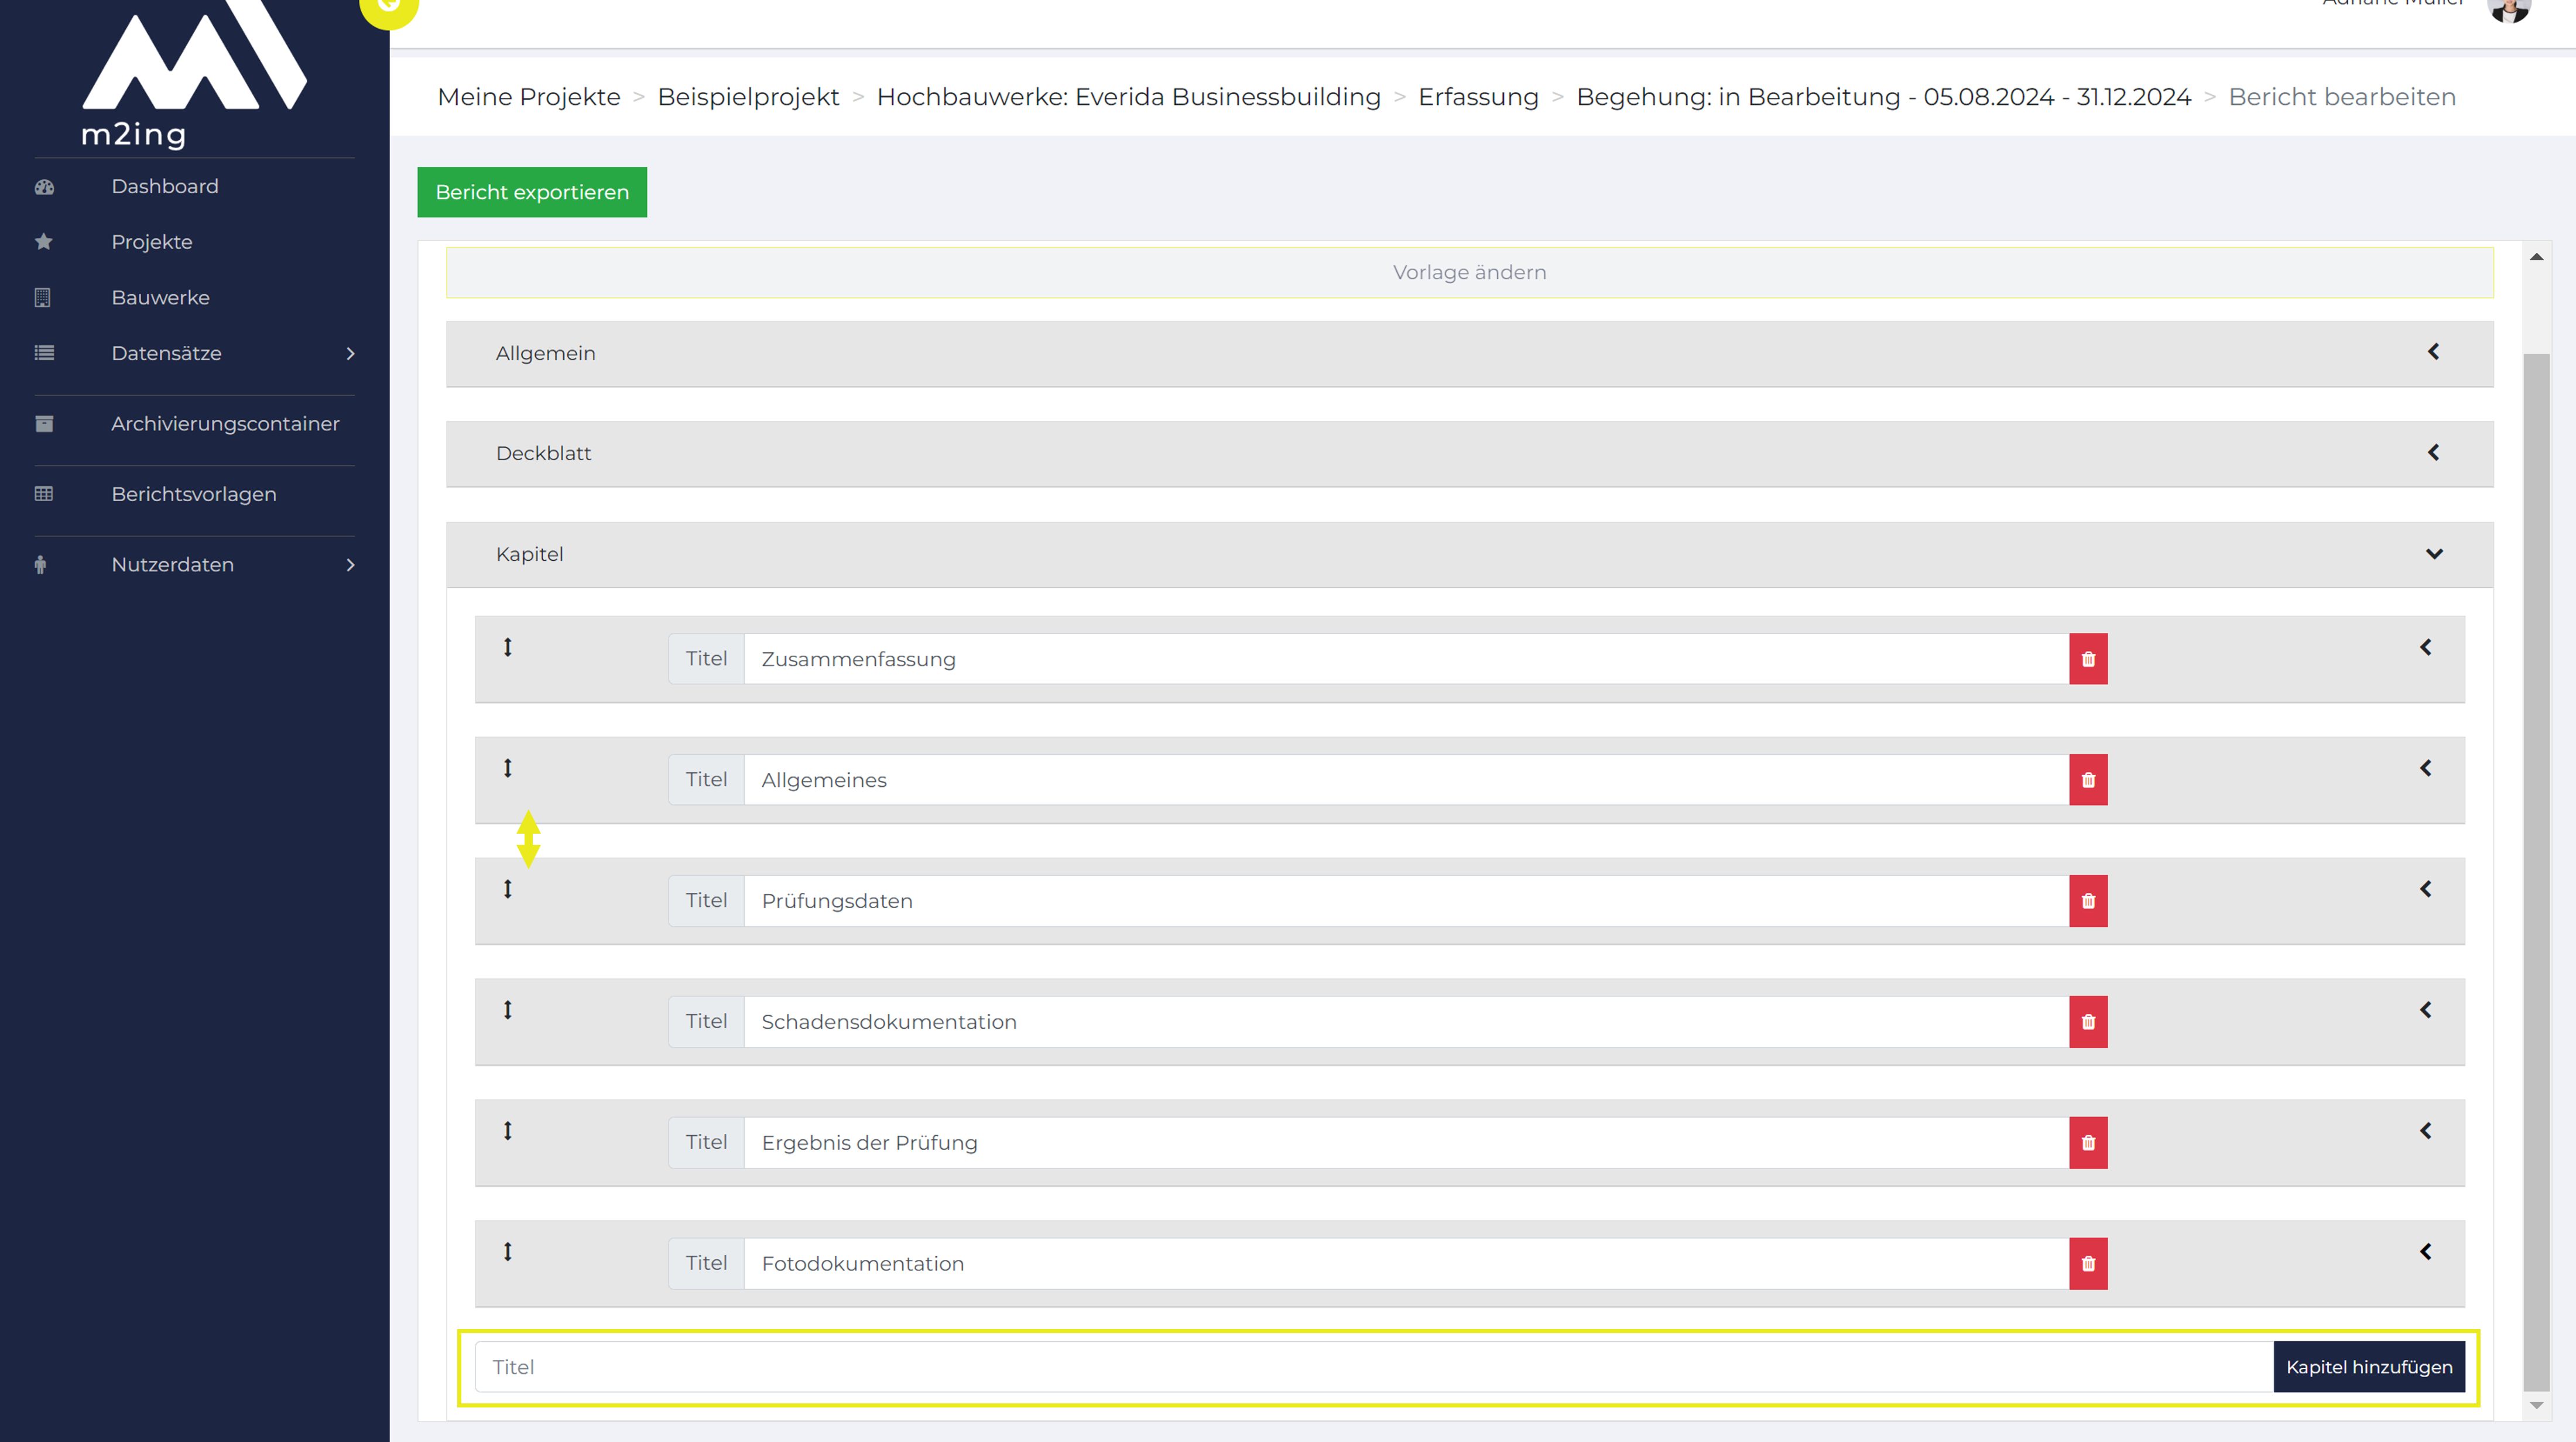Collapse the Kapitel section

point(2434,554)
